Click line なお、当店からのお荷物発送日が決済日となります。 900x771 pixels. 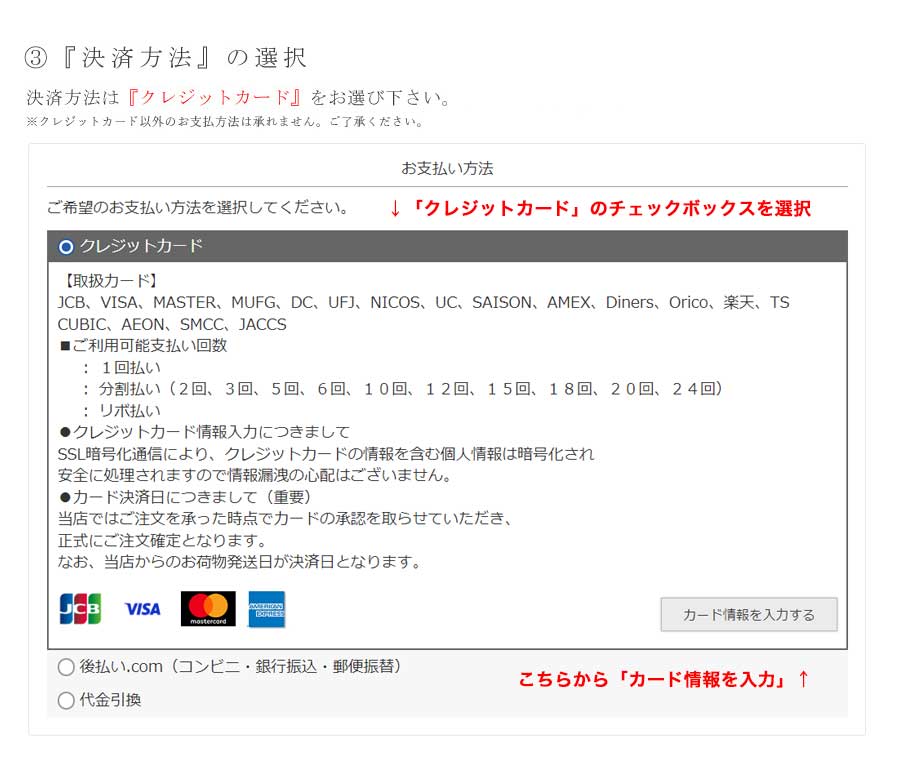pos(240,561)
